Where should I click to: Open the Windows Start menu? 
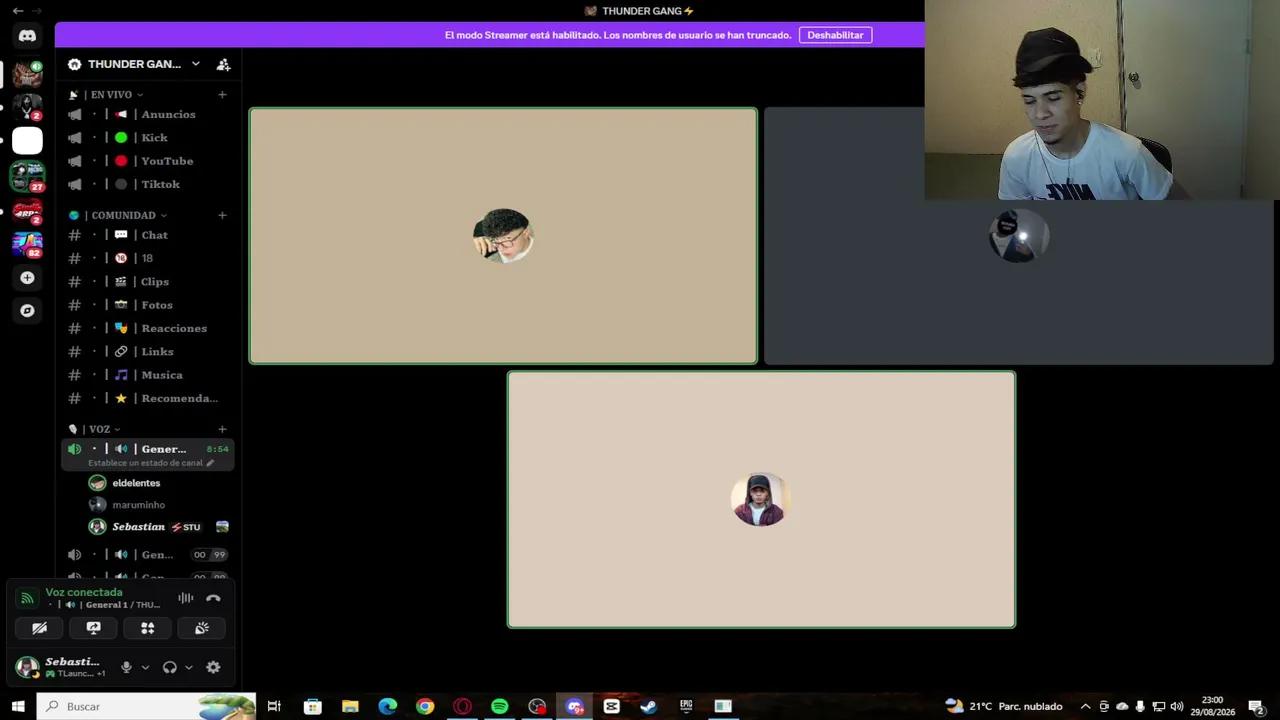[x=18, y=706]
